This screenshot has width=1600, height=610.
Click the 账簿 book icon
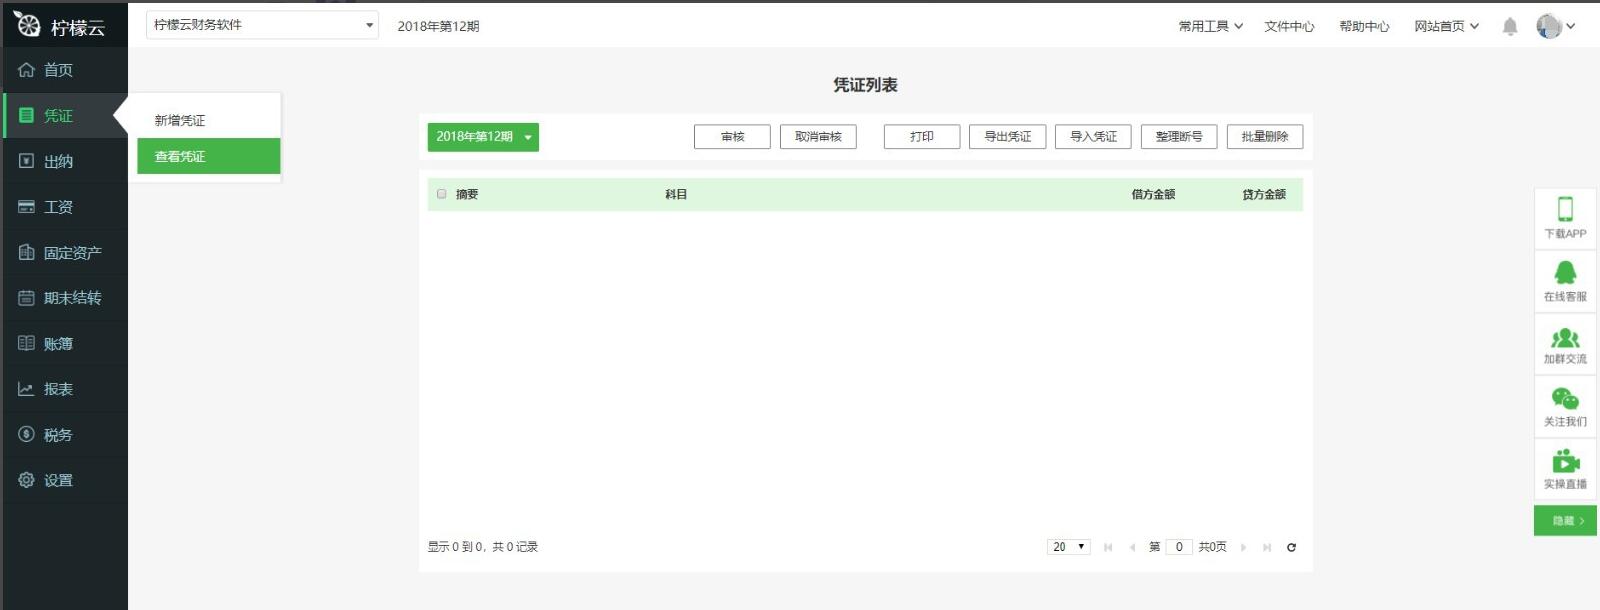pyautogui.click(x=26, y=343)
